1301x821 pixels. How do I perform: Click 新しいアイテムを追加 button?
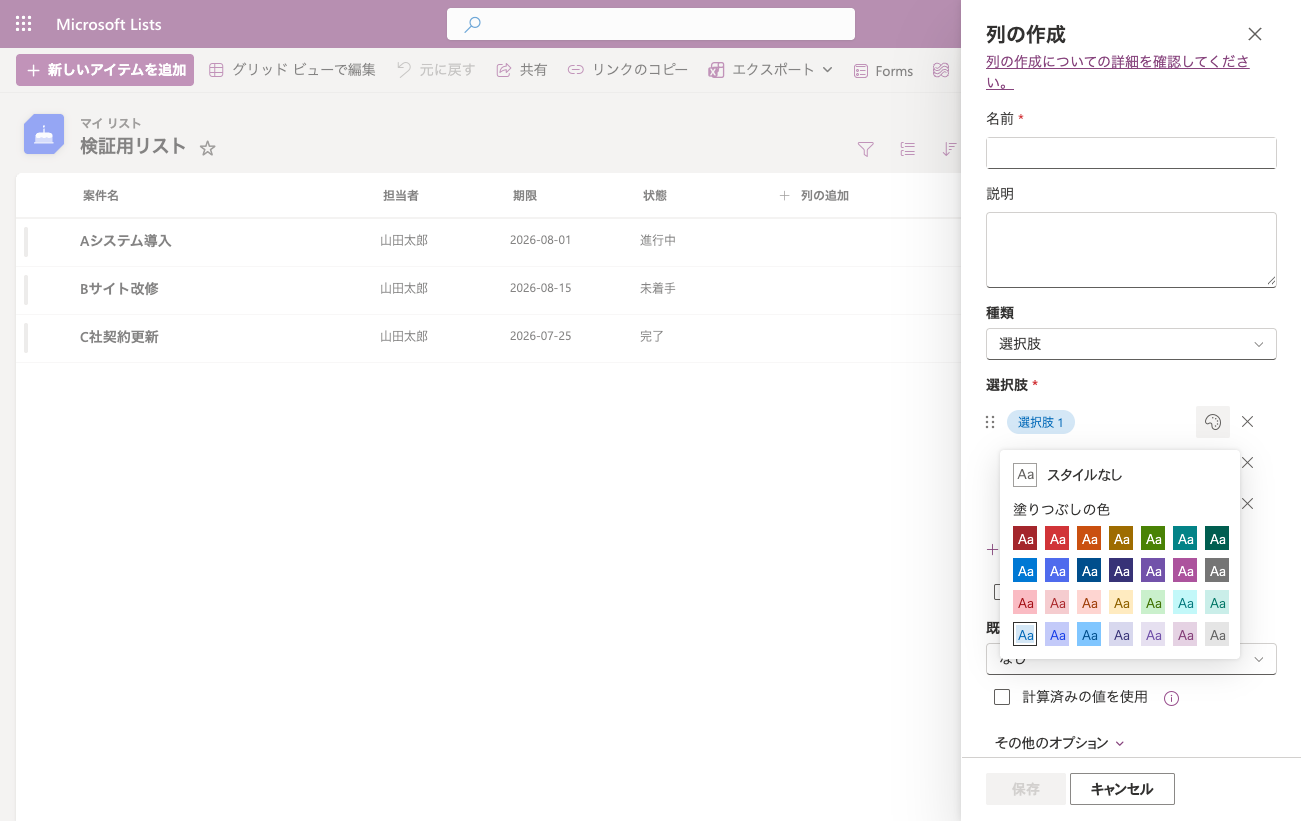[105, 70]
